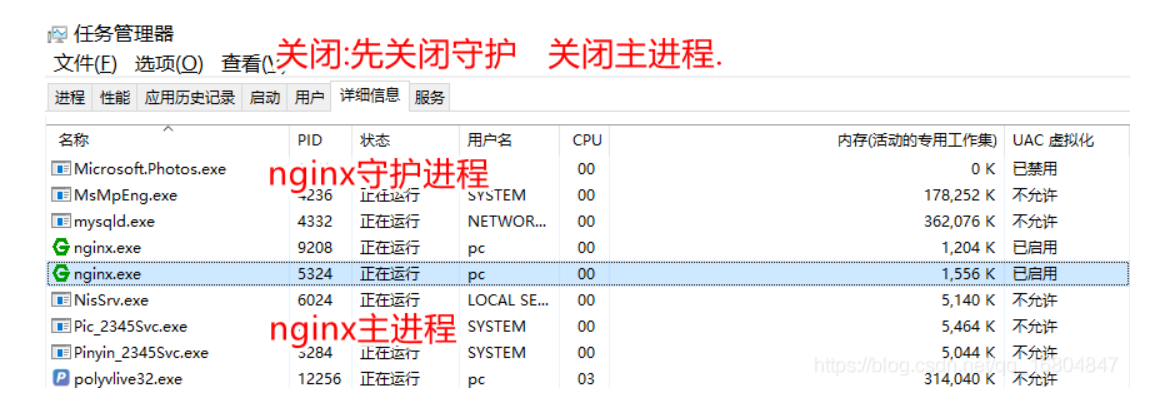
Task: Click 正在运行 status in mysqld.exe row
Action: [x=390, y=221]
